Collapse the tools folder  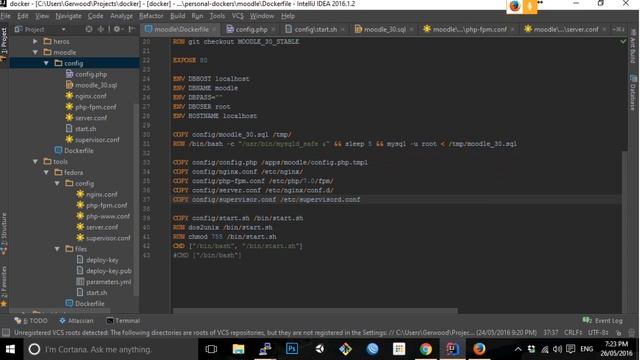tap(36, 162)
